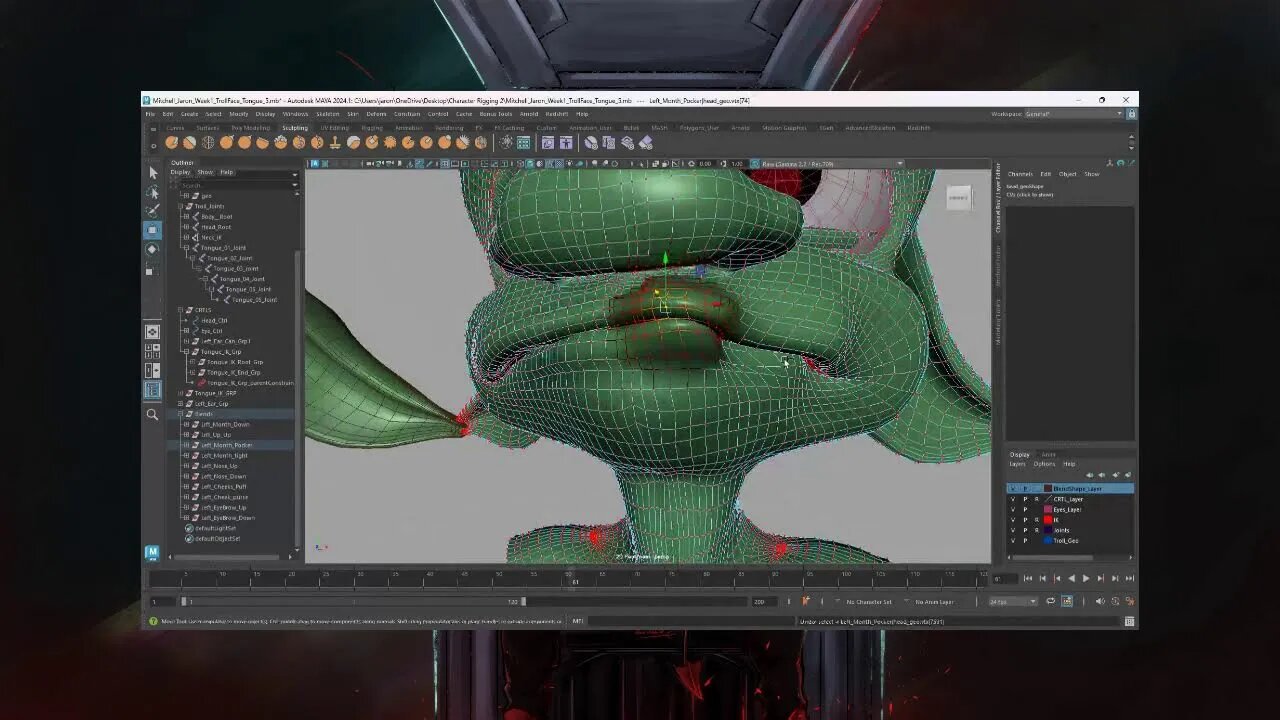This screenshot has height=720, width=1280.
Task: Select the Imprint stamp sculpt tool
Action: click(x=335, y=143)
